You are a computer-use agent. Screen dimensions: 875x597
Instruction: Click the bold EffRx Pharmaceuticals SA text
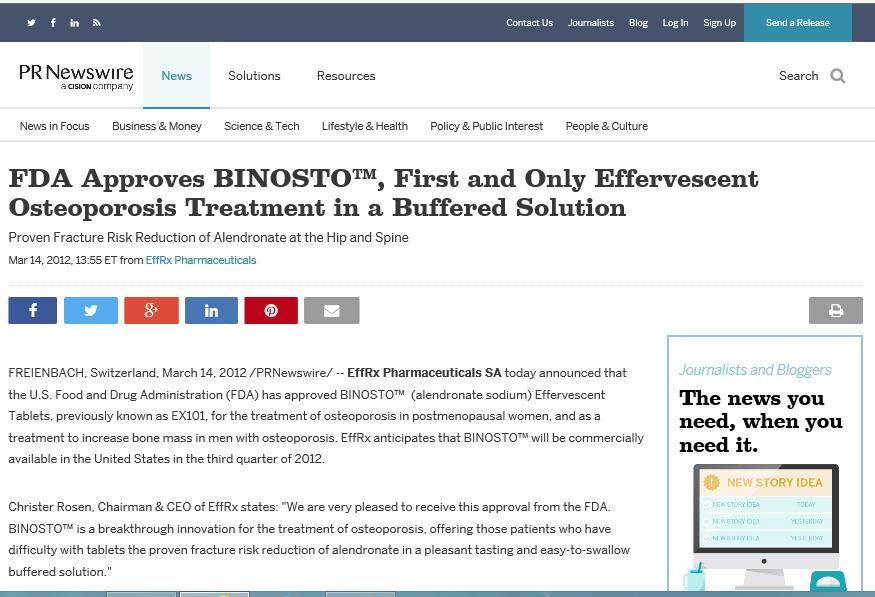424,373
